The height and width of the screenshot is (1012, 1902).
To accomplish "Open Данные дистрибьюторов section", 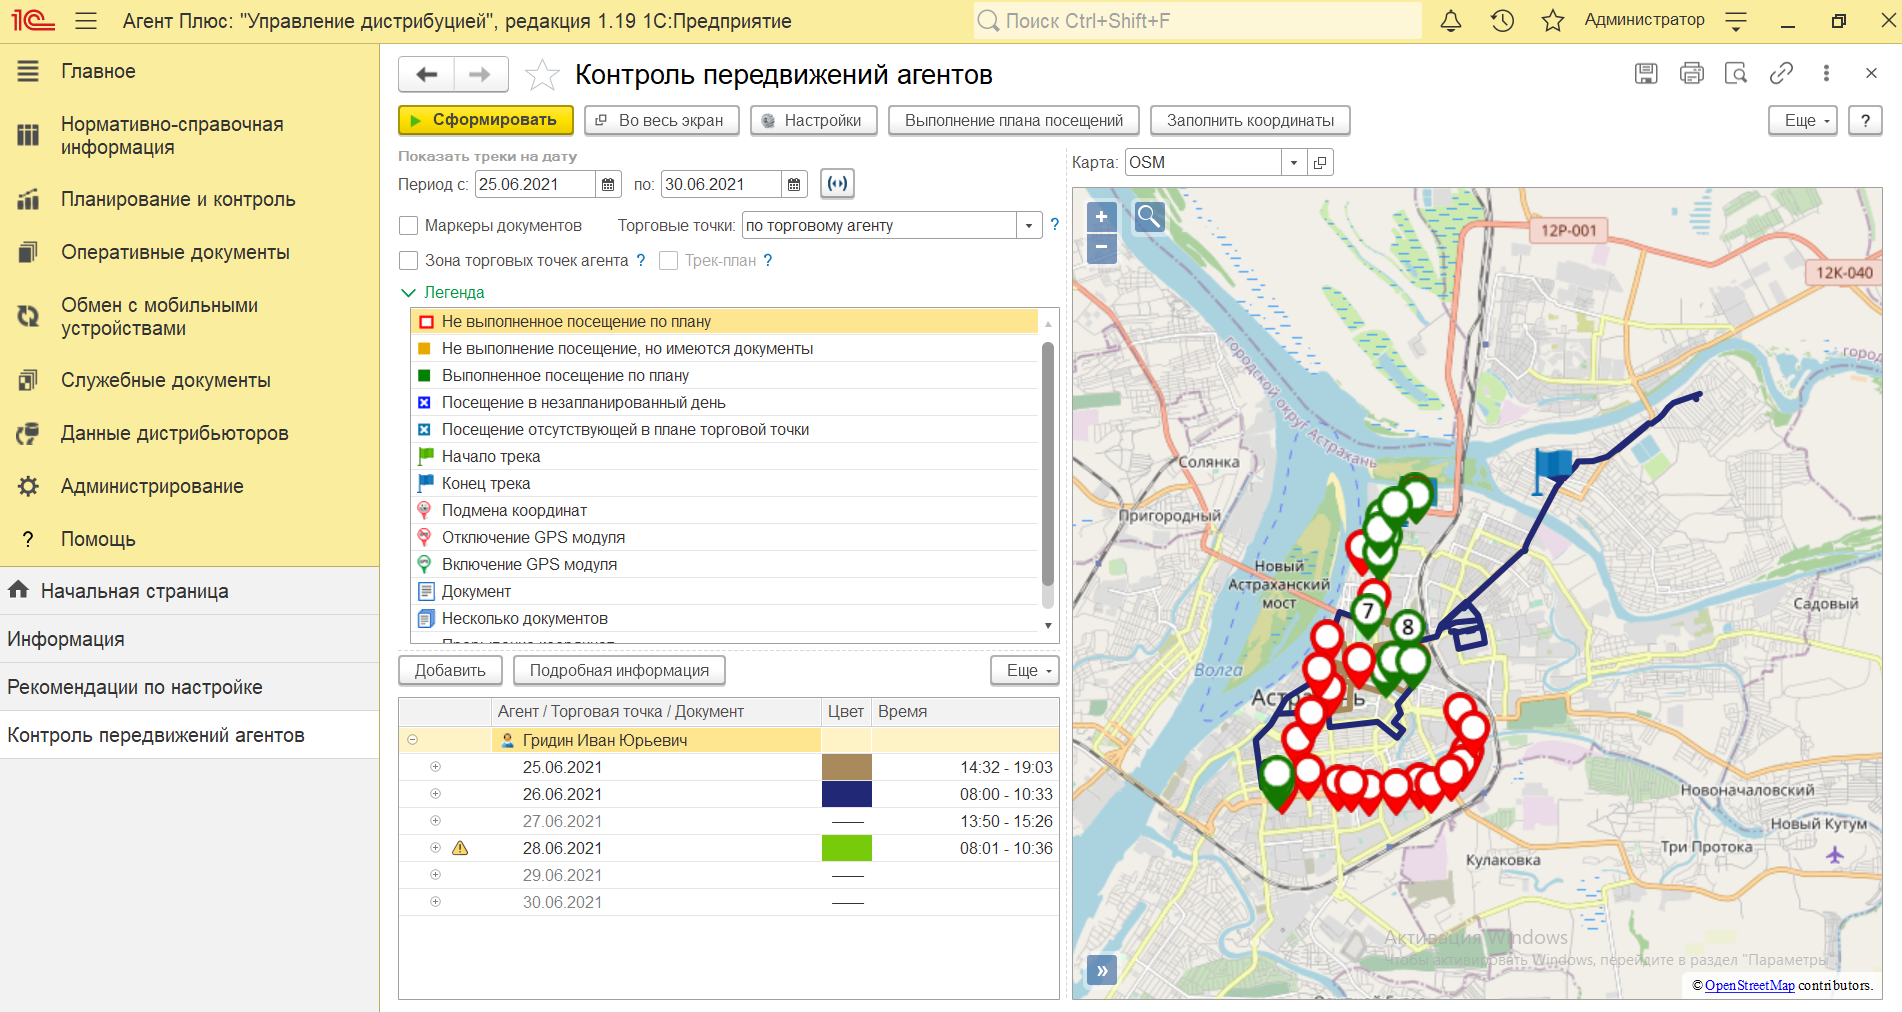I will (x=174, y=434).
